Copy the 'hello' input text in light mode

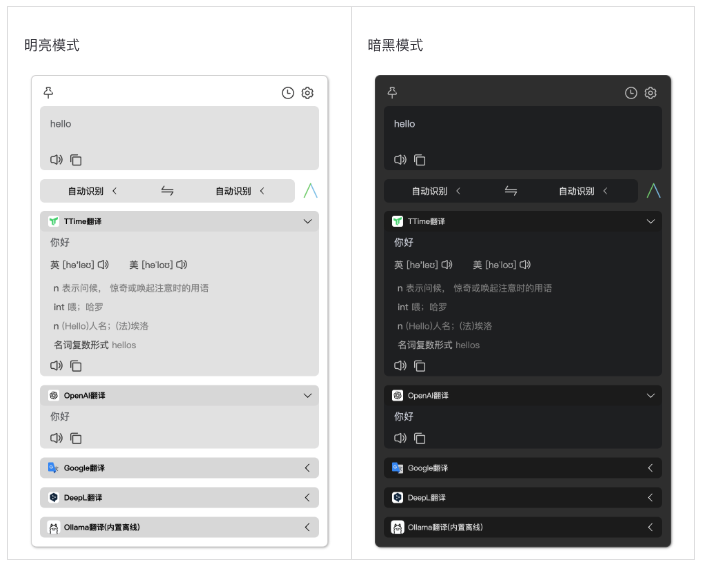[x=76, y=160]
